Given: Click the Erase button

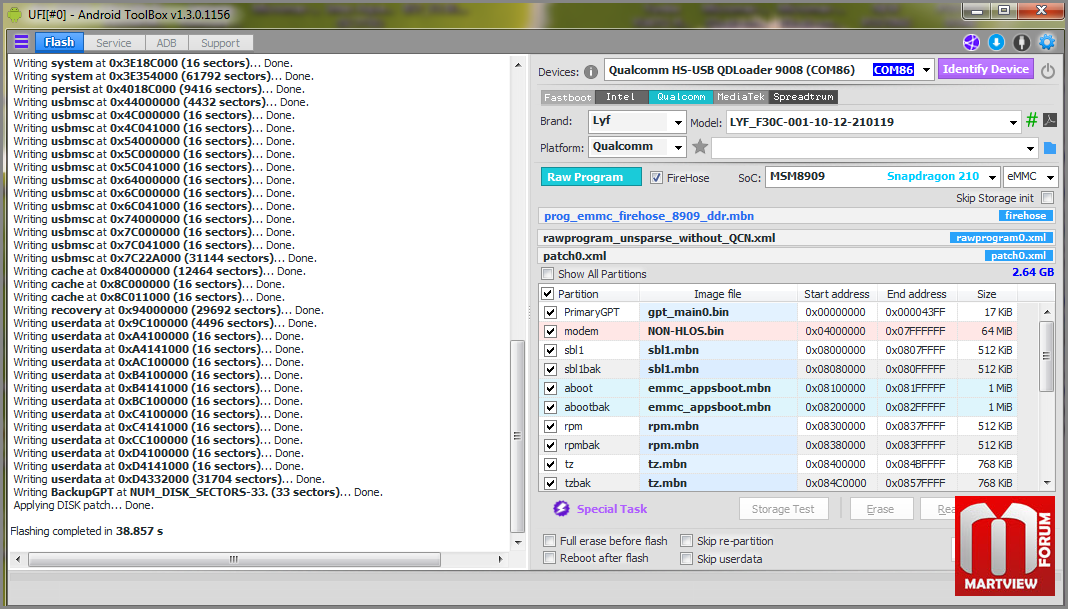Looking at the screenshot, I should (880, 509).
